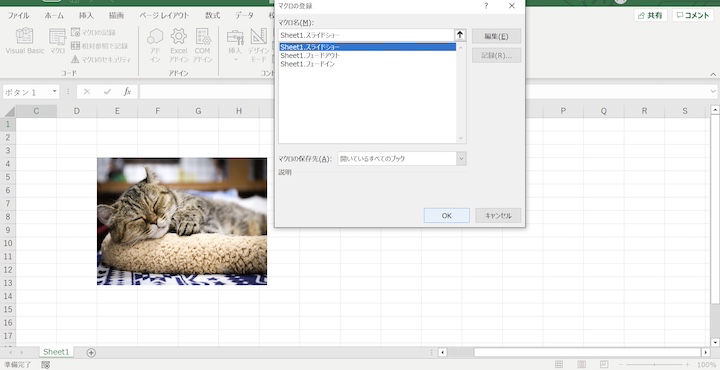Collapse the ribbon with the chevron

click(x=713, y=74)
